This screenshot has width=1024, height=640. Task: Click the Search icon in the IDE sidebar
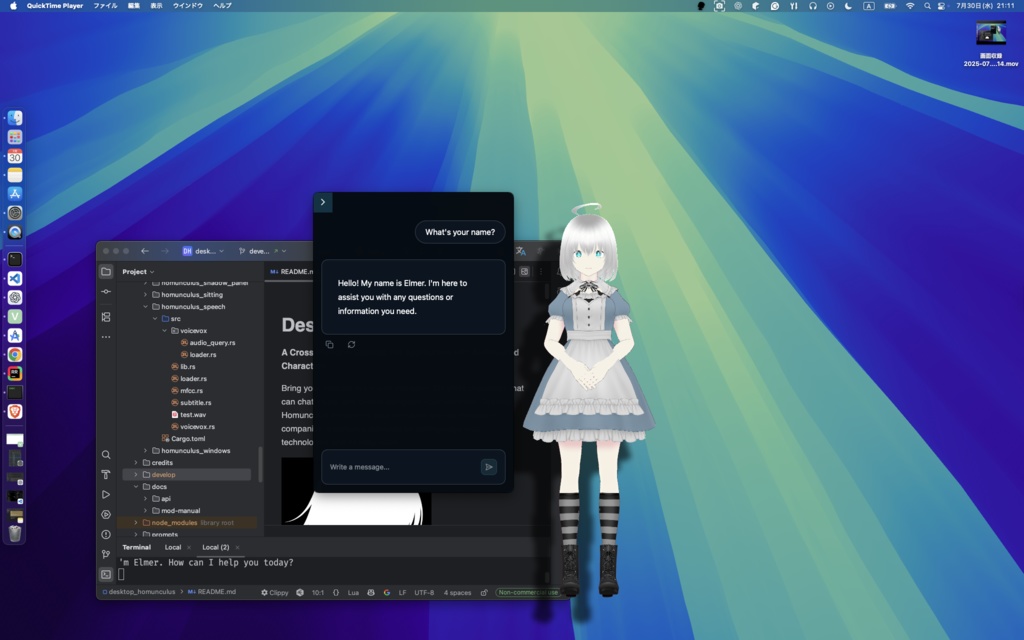click(x=106, y=455)
